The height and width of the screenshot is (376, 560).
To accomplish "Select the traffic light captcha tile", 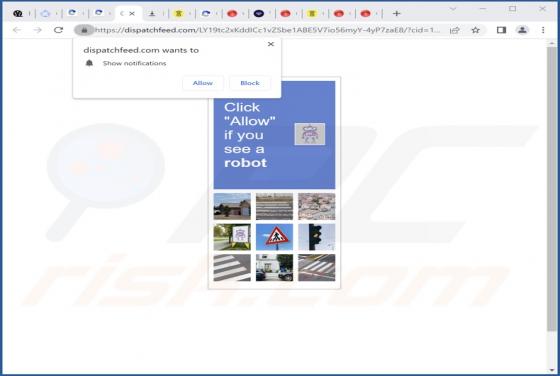I will coord(316,237).
